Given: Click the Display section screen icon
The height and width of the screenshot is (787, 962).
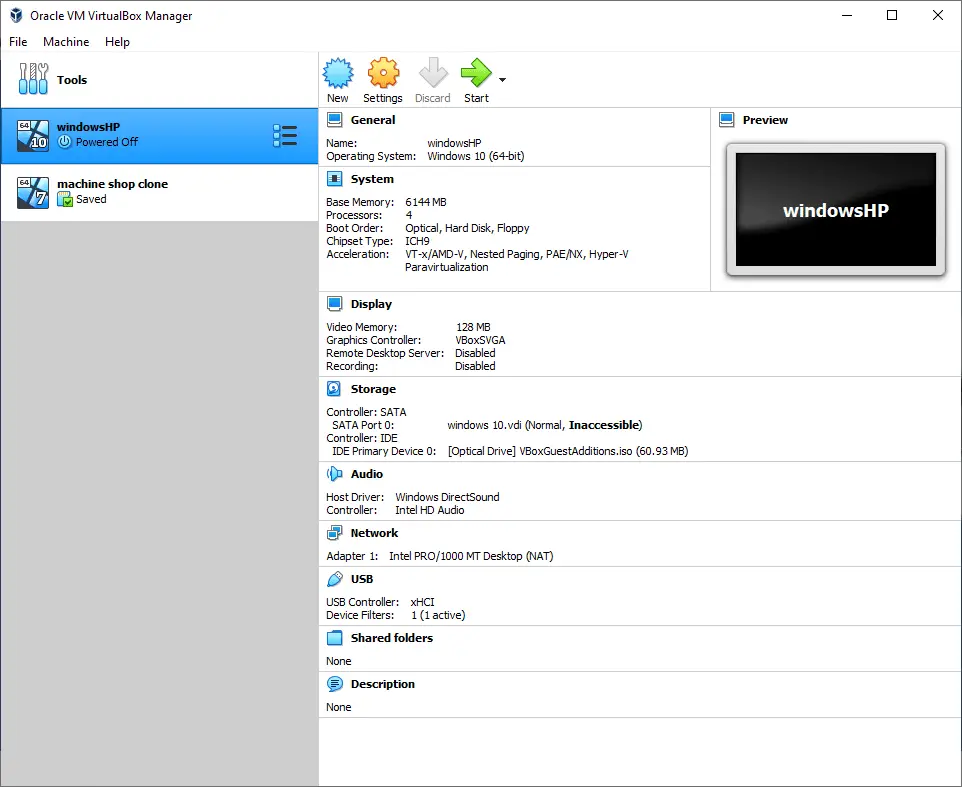Looking at the screenshot, I should pyautogui.click(x=334, y=304).
